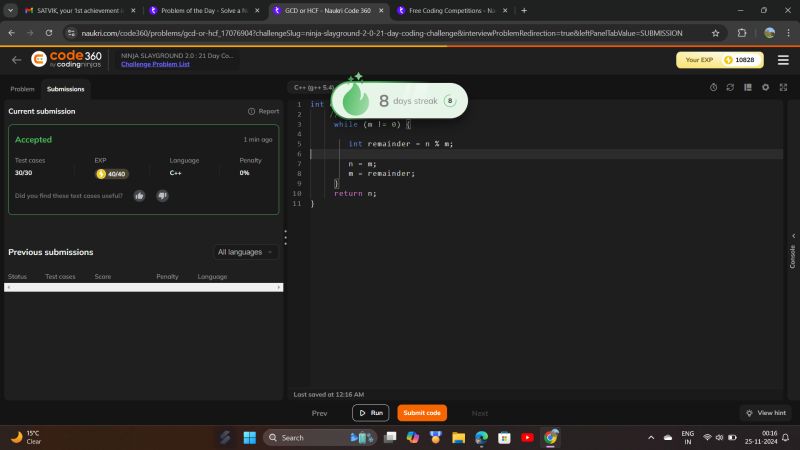Open the timer clock icon in editor toolbar
The height and width of the screenshot is (450, 800).
coord(713,88)
